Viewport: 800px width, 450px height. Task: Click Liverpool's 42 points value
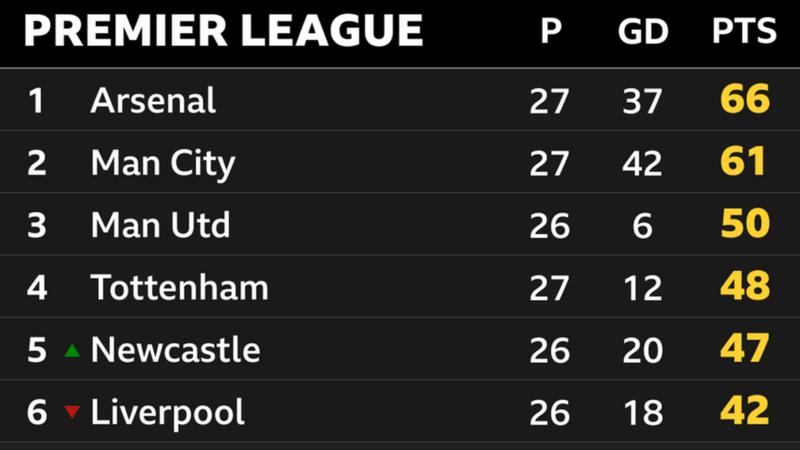tap(745, 410)
